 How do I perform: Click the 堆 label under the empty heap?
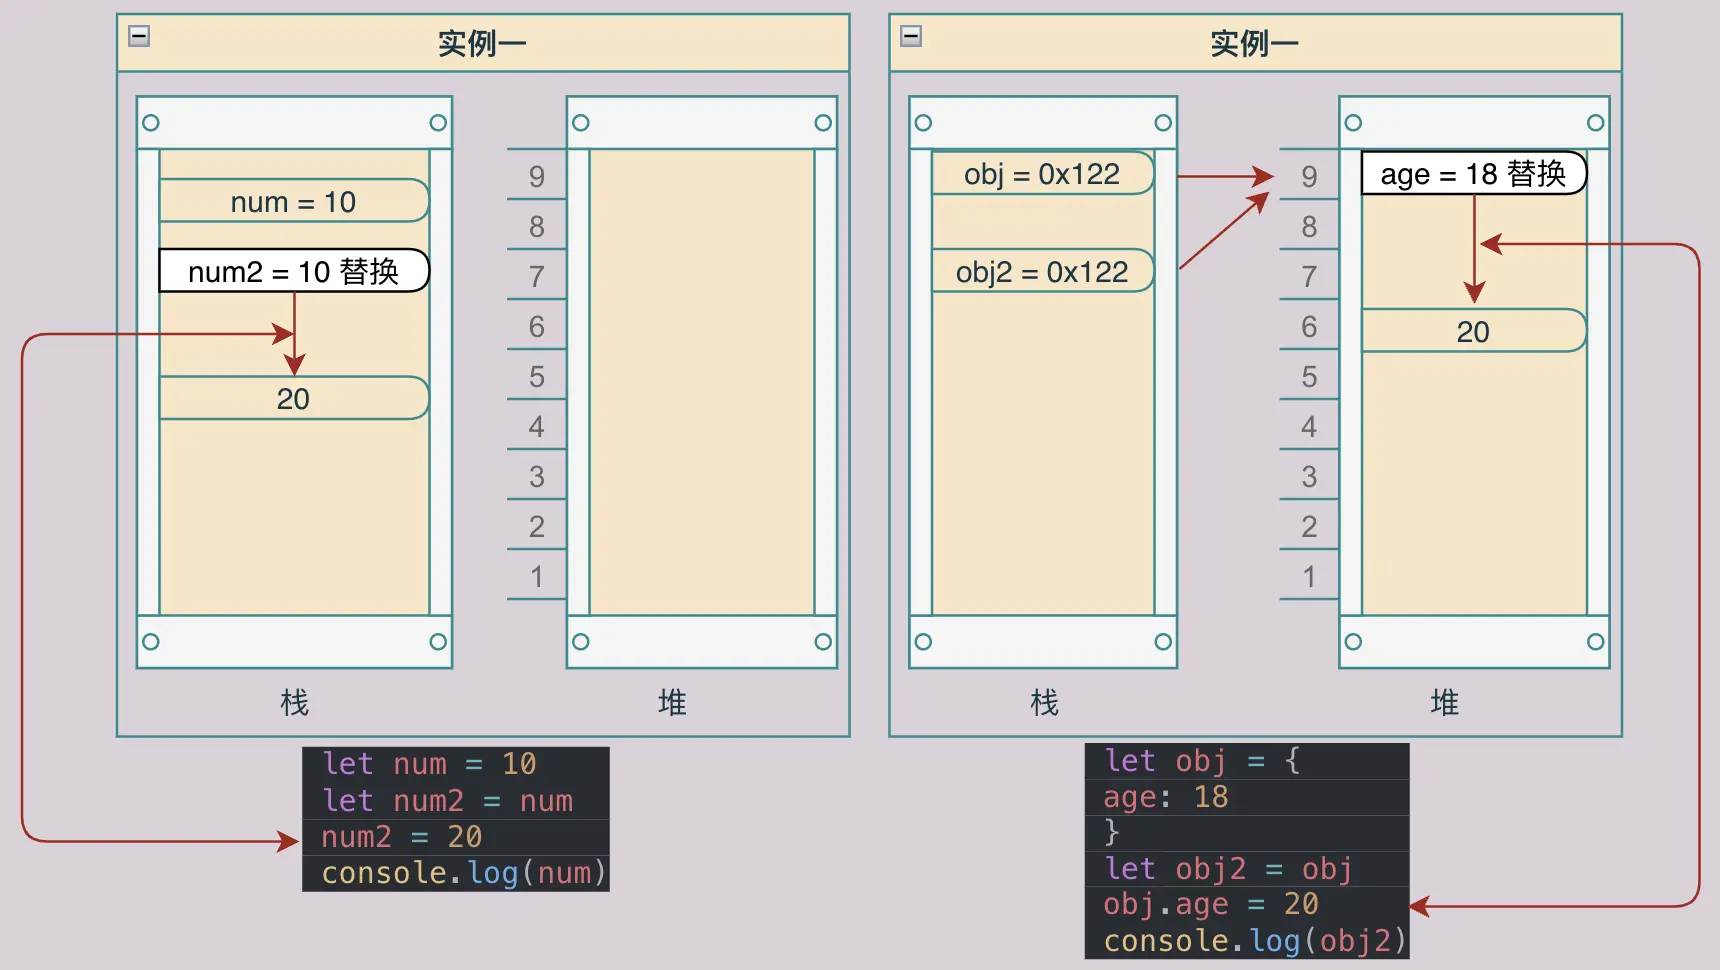coord(672,703)
